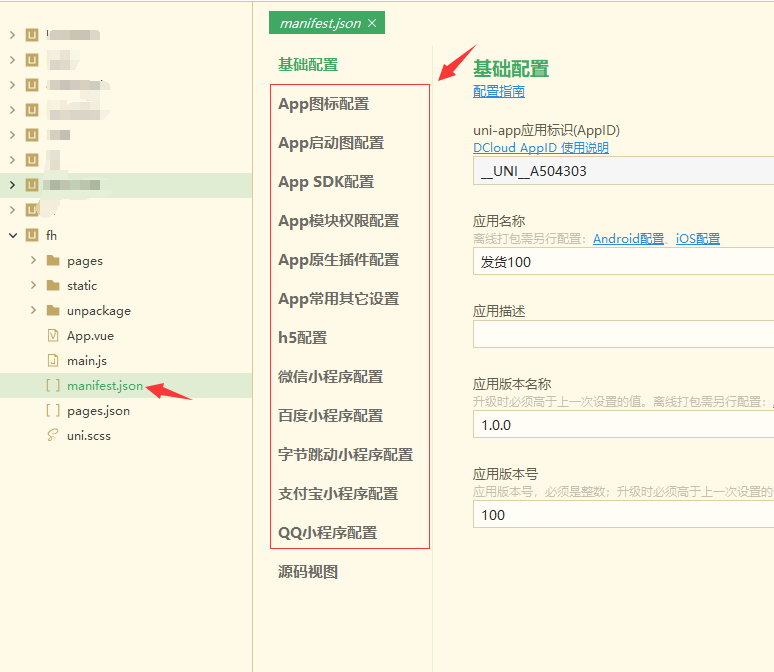Image resolution: width=774 pixels, height=672 pixels.
Task: Click the uni.scss file icon
Action: (53, 435)
